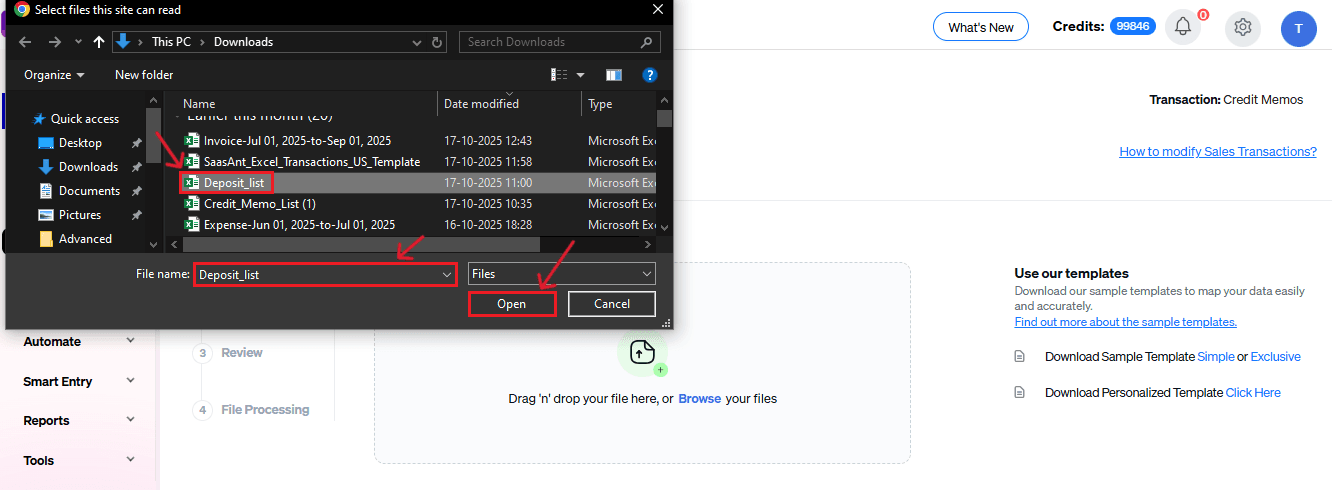The image size is (1332, 490).
Task: Sort files by the Name column
Action: tap(199, 104)
